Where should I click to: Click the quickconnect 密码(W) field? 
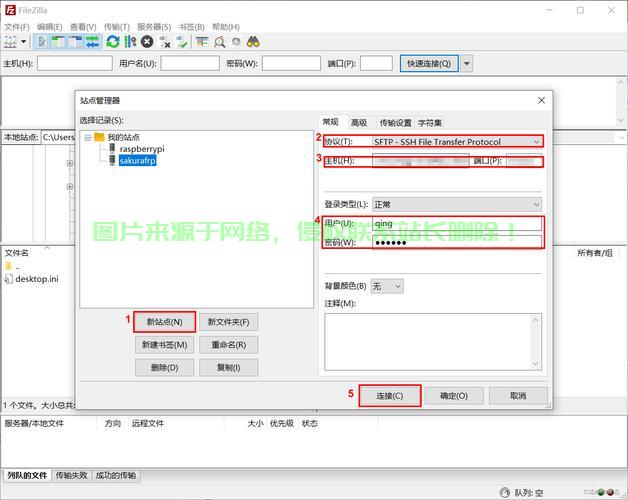[292, 63]
